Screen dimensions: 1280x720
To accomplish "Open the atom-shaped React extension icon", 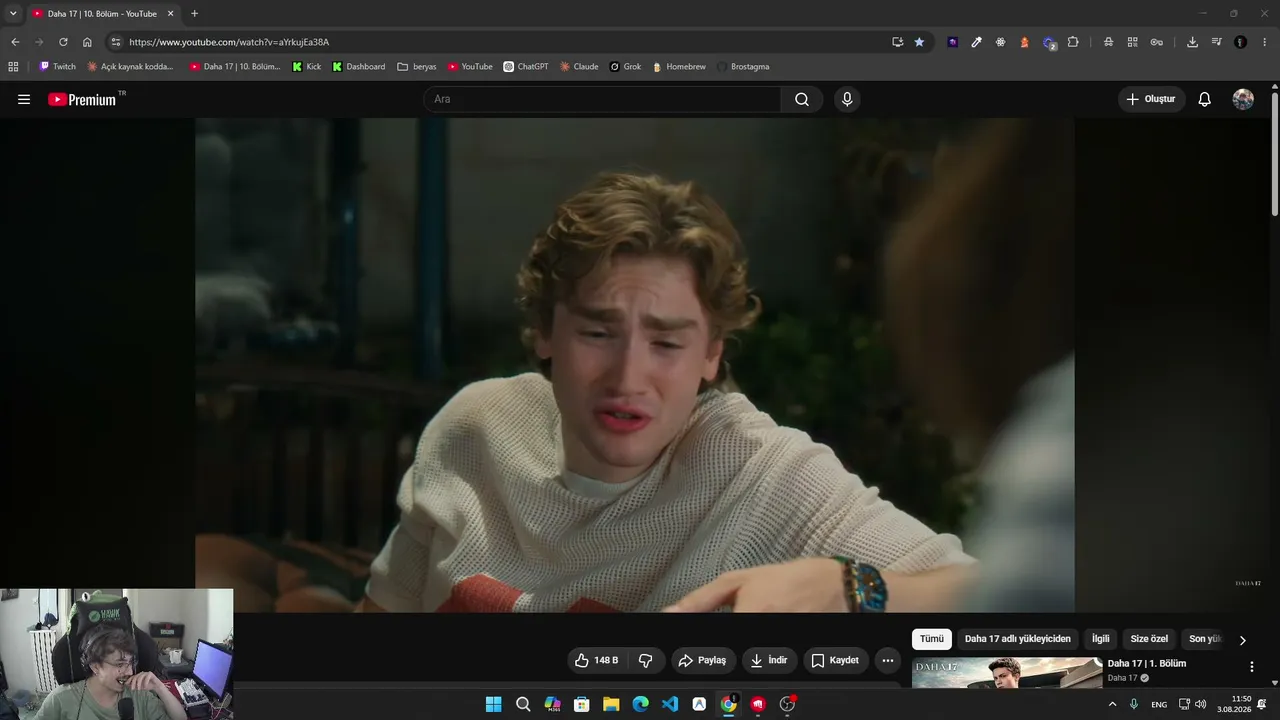I will tap(1000, 42).
